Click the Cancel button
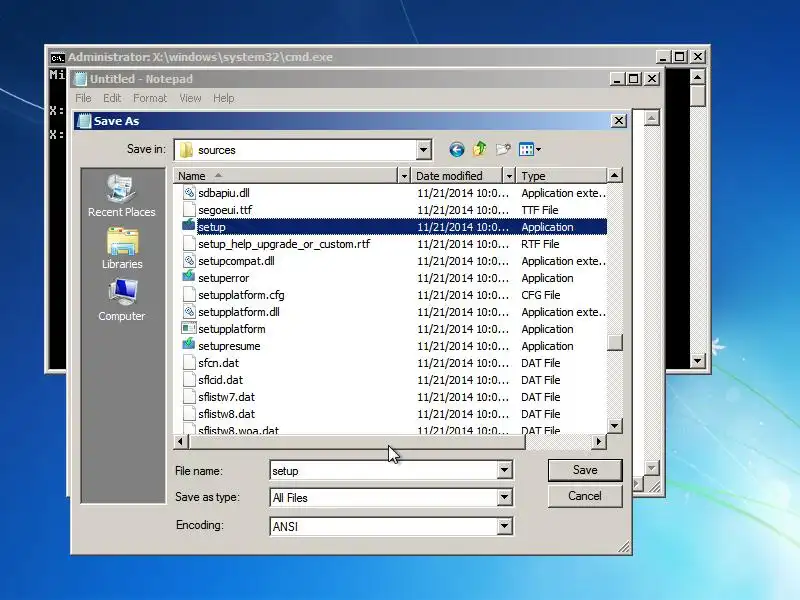This screenshot has height=600, width=800. pyautogui.click(x=585, y=496)
